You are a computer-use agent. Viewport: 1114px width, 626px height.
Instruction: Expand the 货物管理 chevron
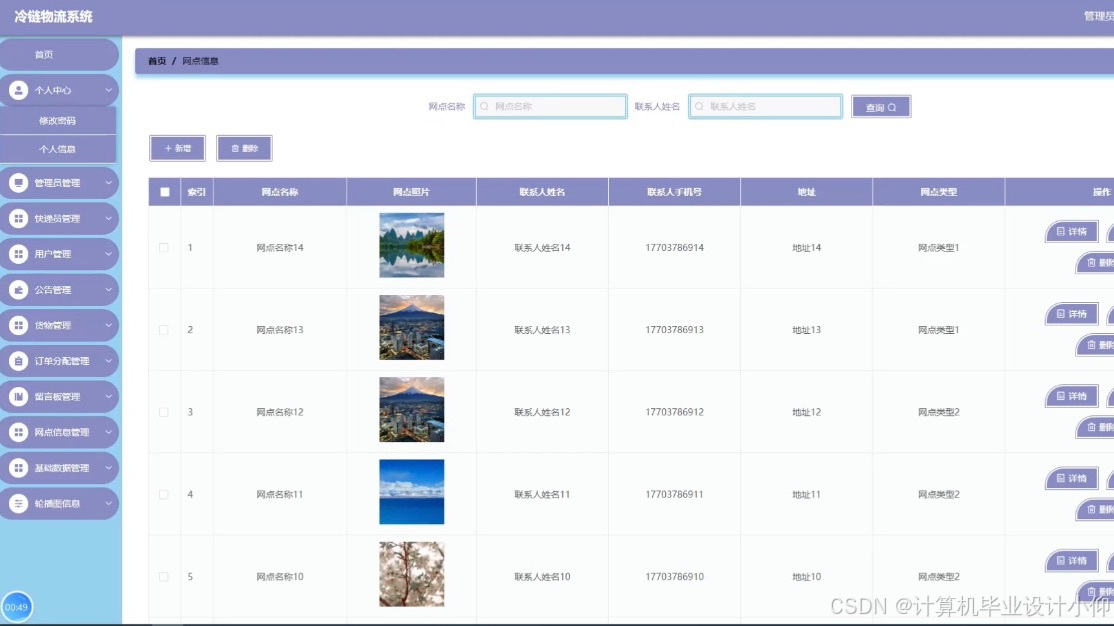pyautogui.click(x=109, y=325)
